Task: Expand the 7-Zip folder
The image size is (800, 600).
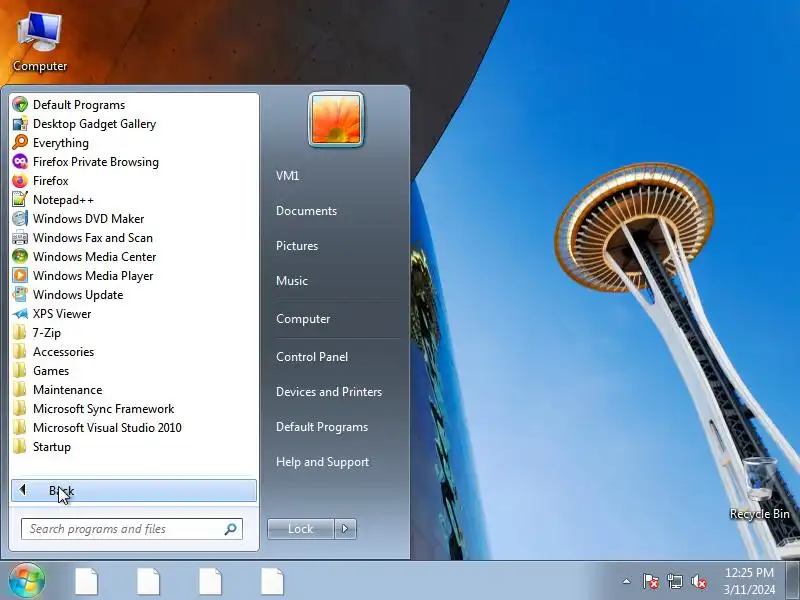Action: [x=134, y=333]
